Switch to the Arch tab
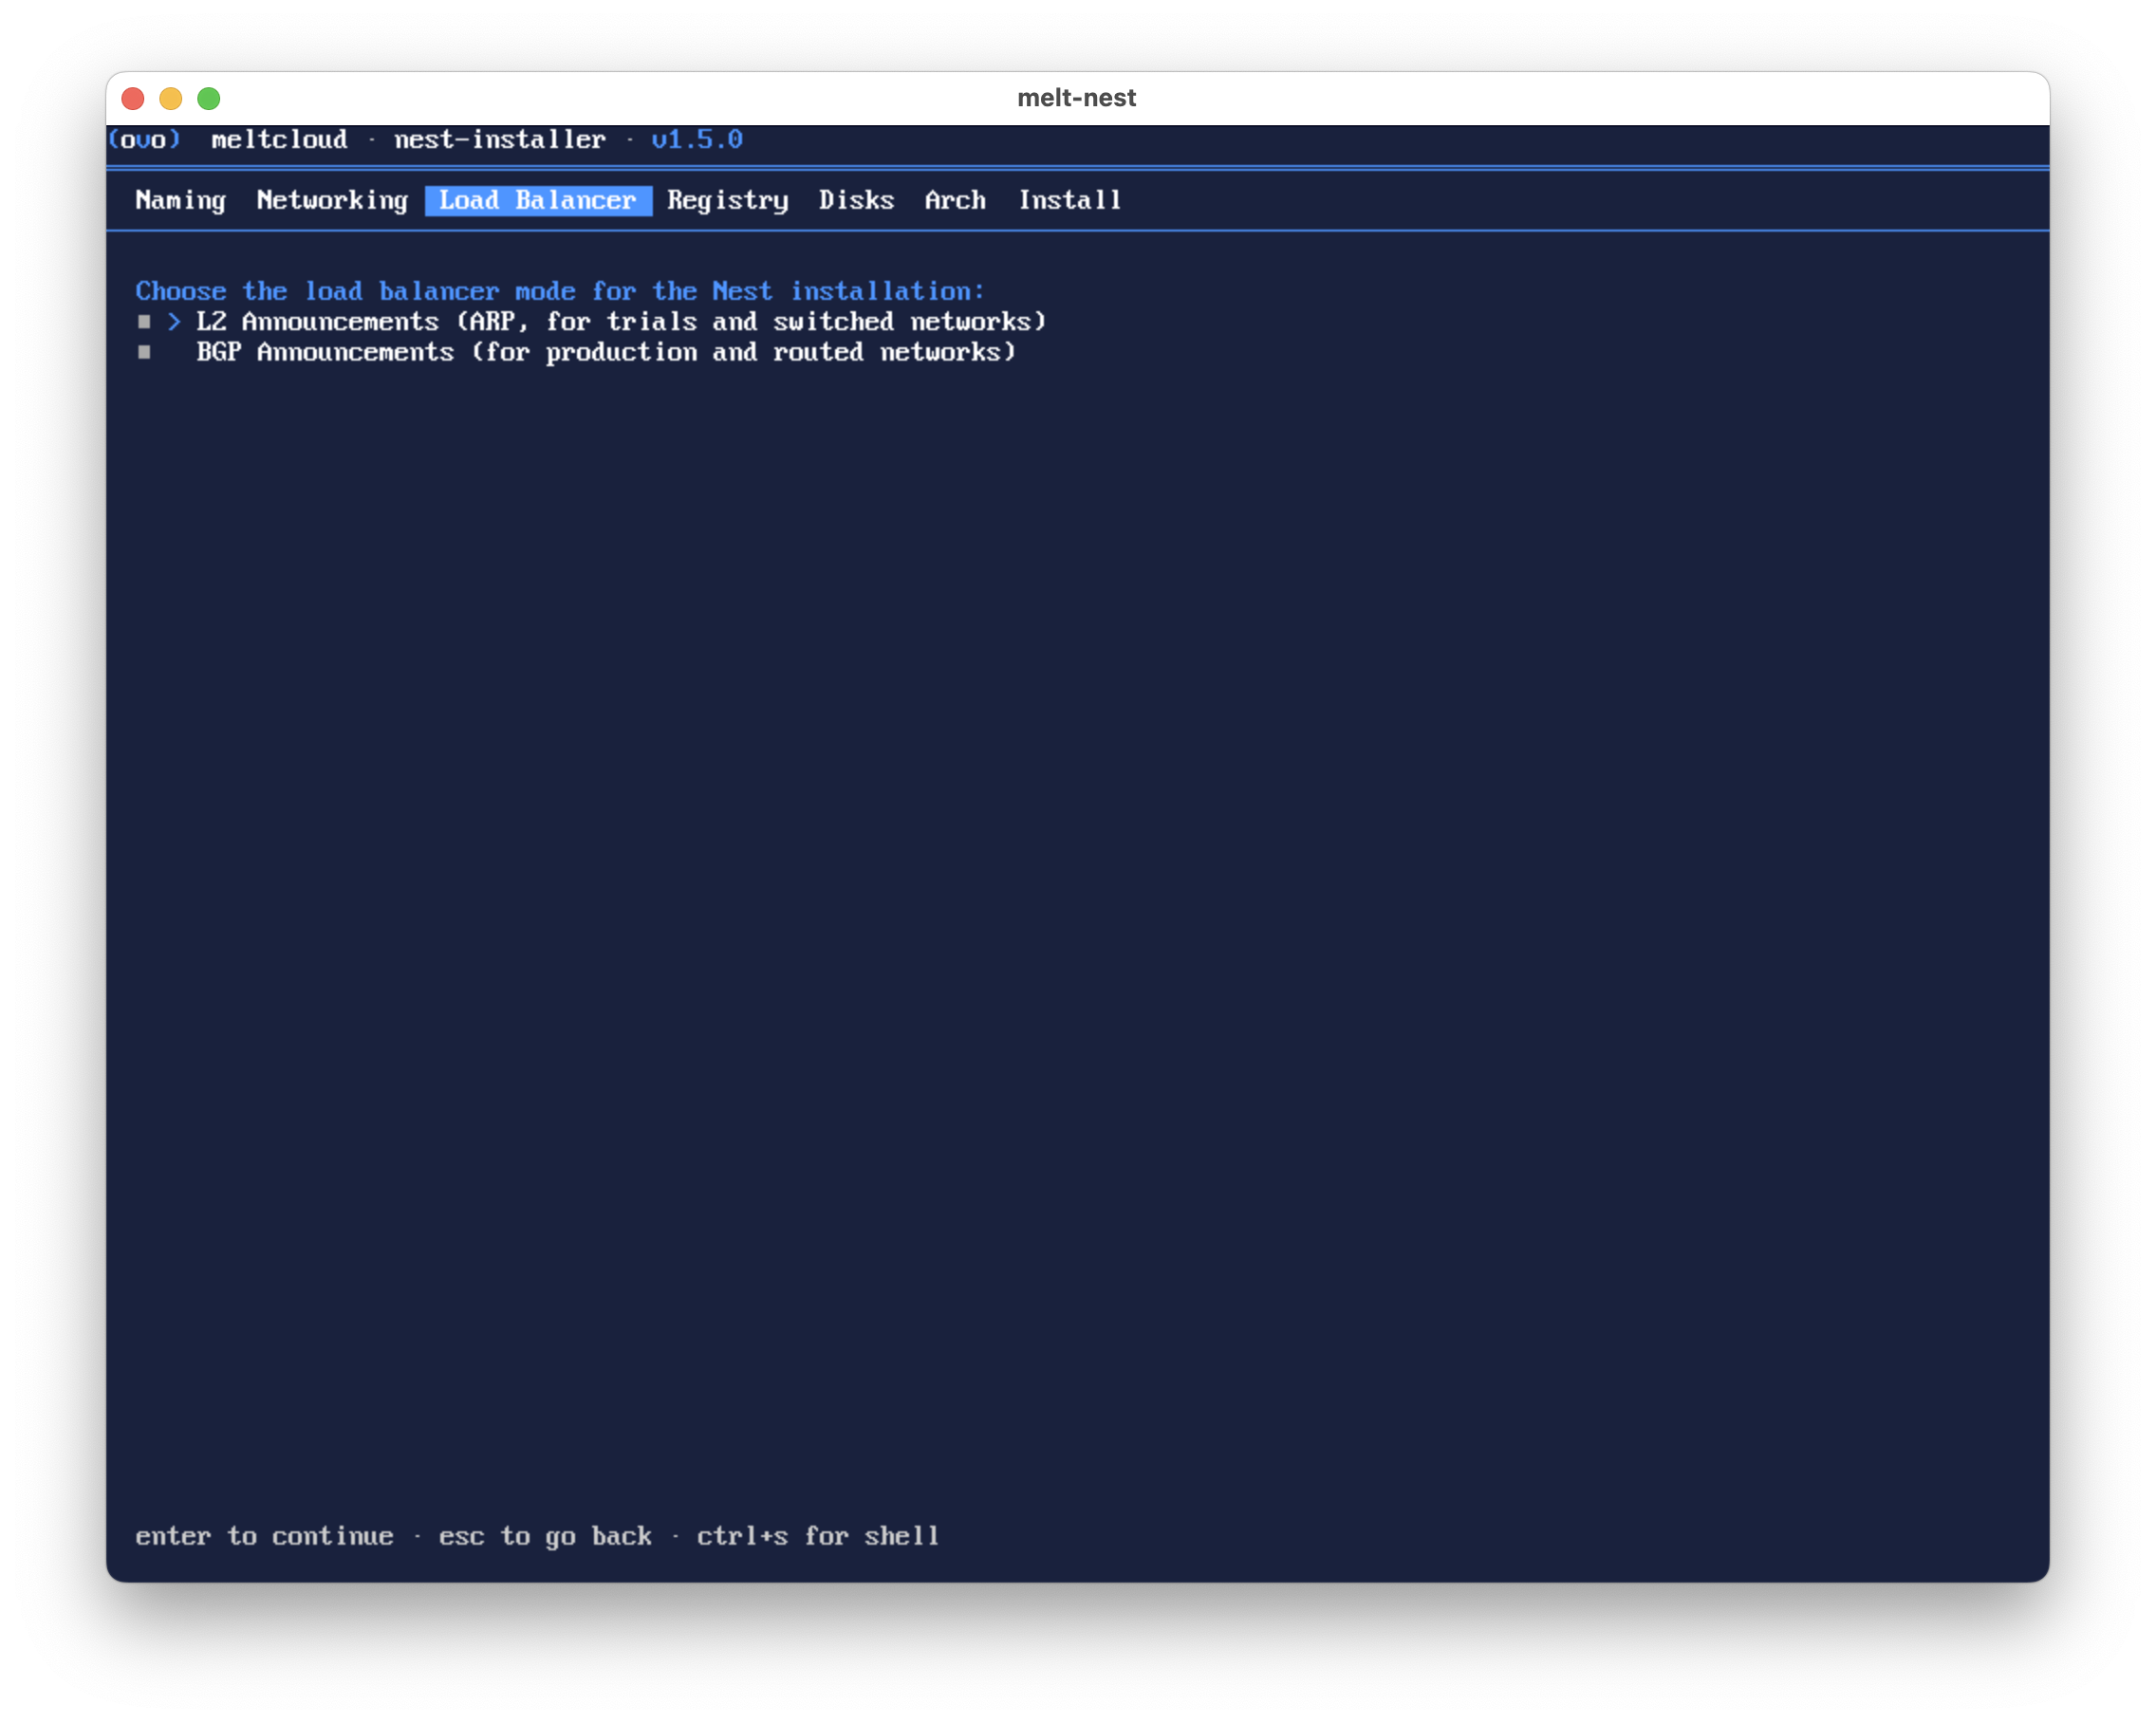2156x1723 pixels. click(955, 200)
